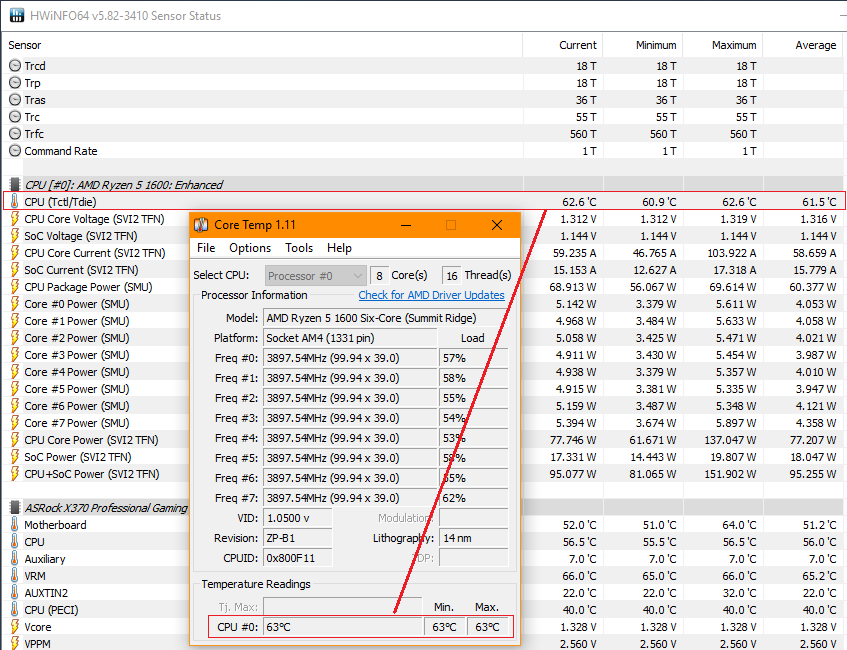Click the 65.2 °C average VRM value
This screenshot has height=650, width=847.
click(819, 576)
